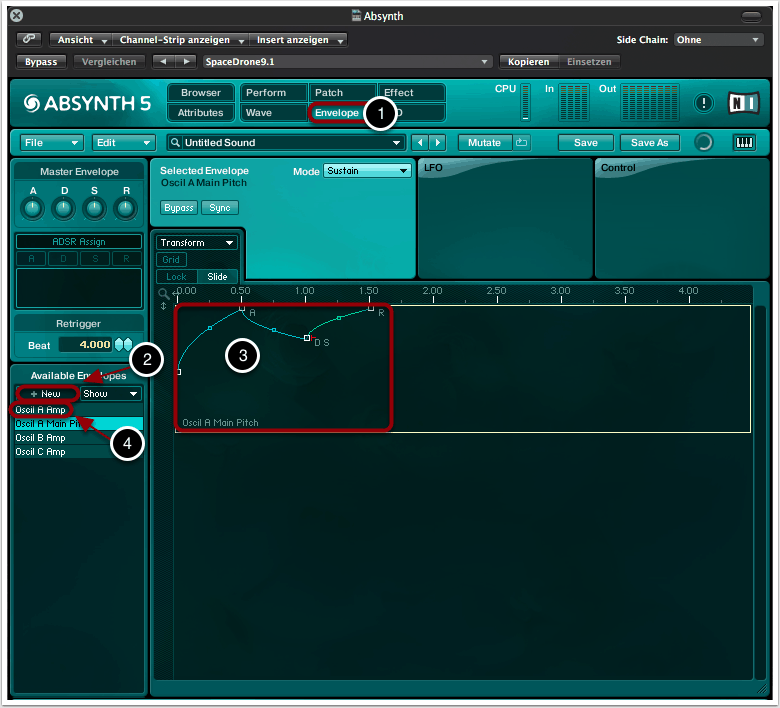Click the exclamation panic icon
Screen dimensions: 780x708
tap(704, 103)
